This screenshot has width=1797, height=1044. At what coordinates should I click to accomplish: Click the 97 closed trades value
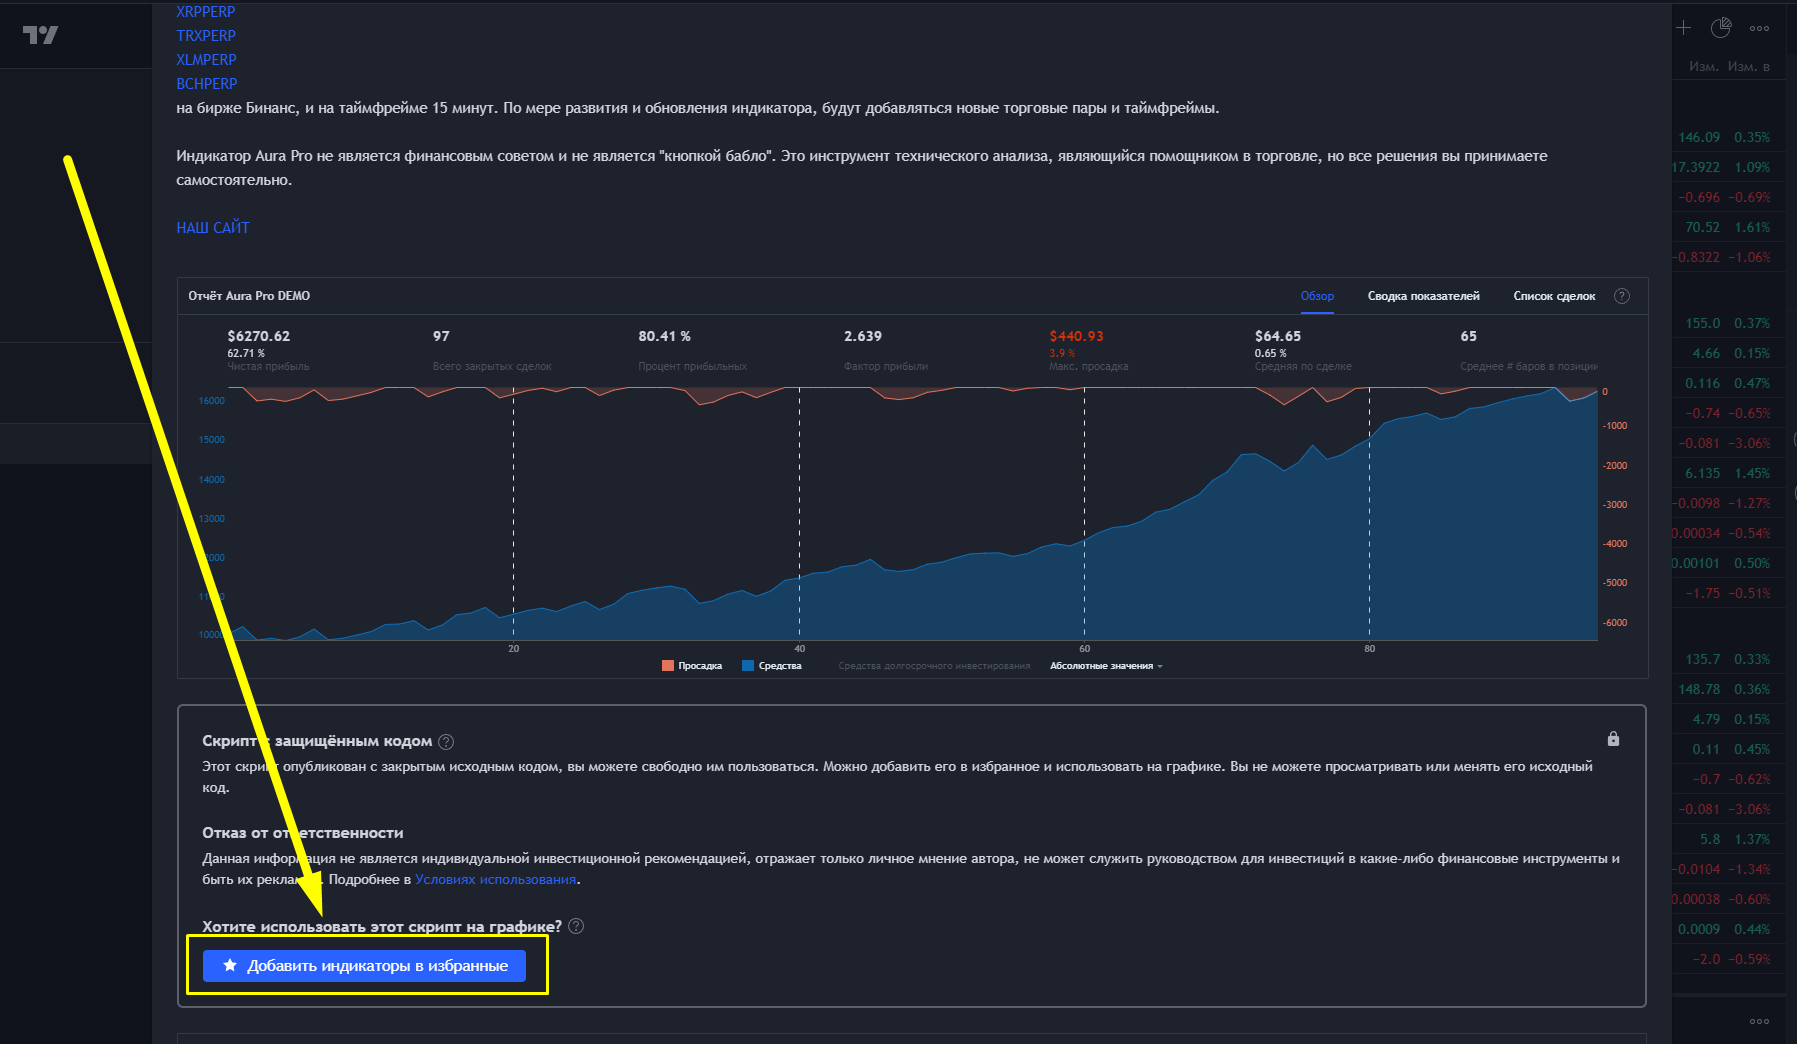click(441, 336)
